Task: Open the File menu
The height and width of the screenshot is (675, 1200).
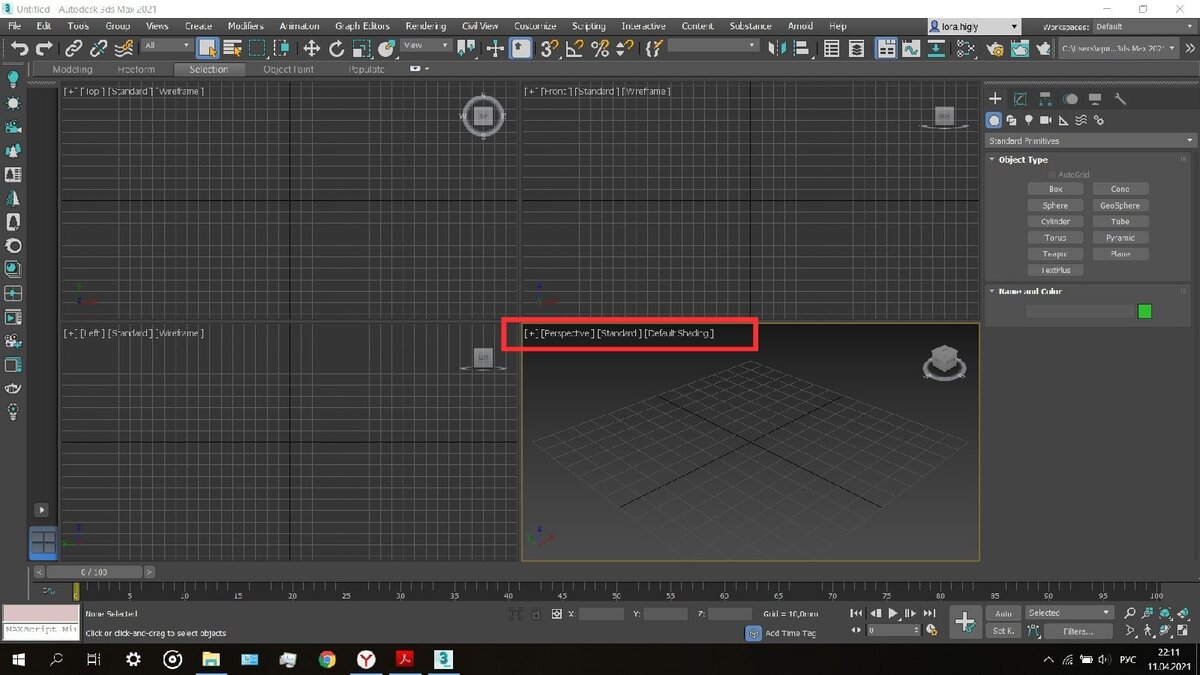Action: (15, 26)
